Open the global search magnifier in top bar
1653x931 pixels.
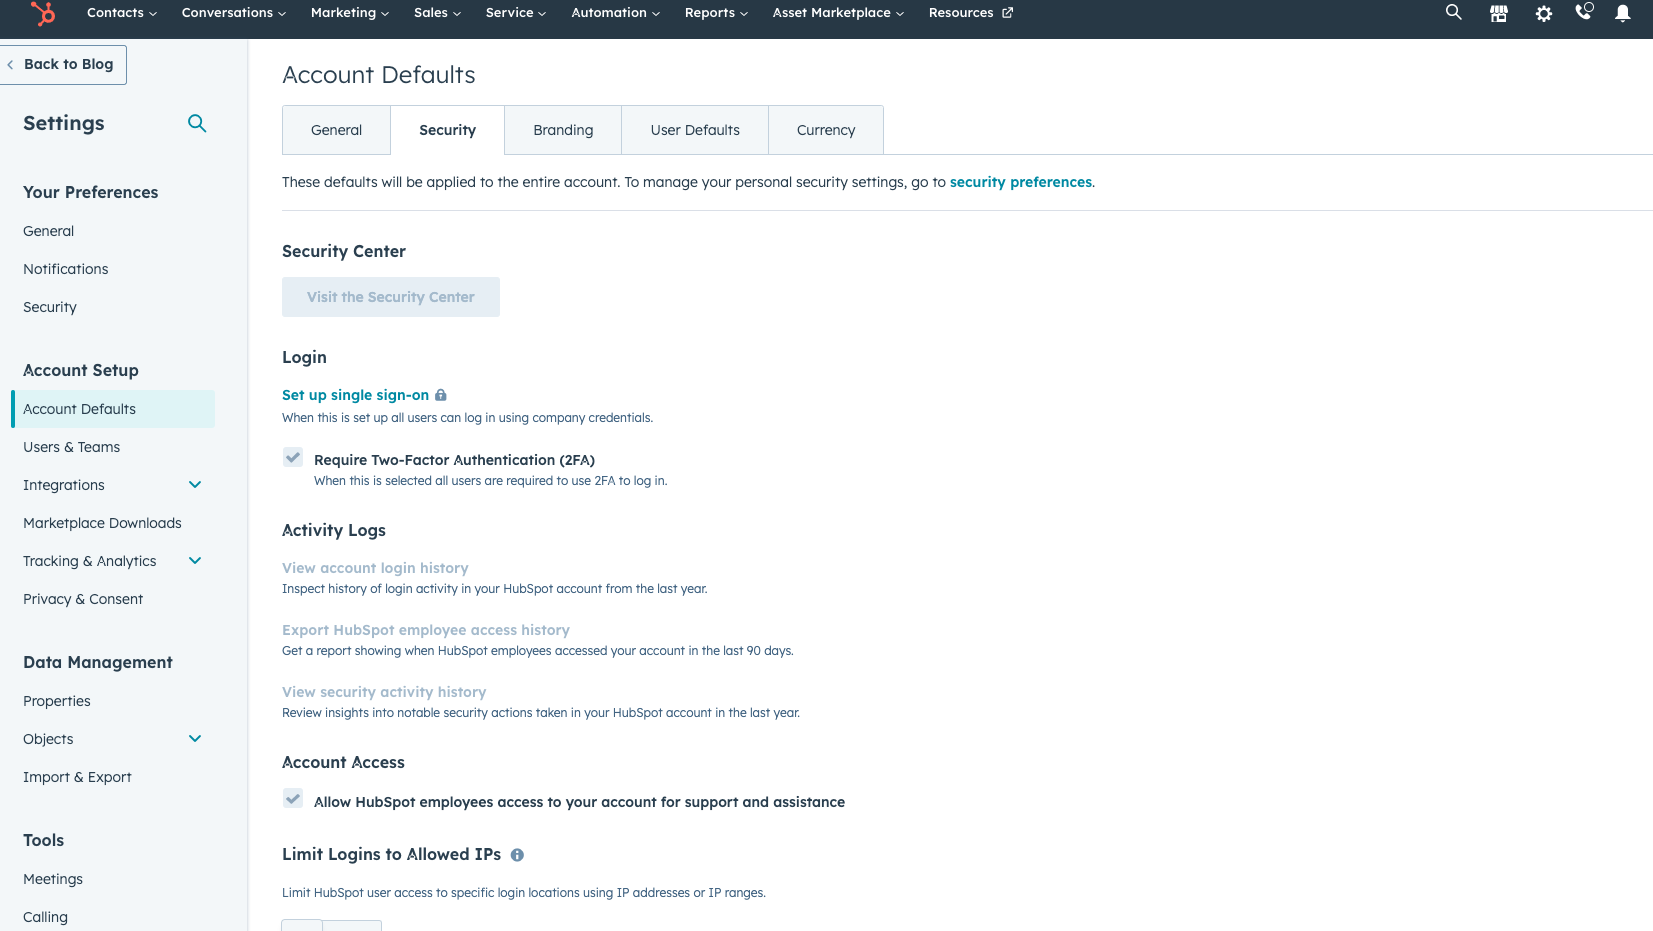tap(1454, 12)
